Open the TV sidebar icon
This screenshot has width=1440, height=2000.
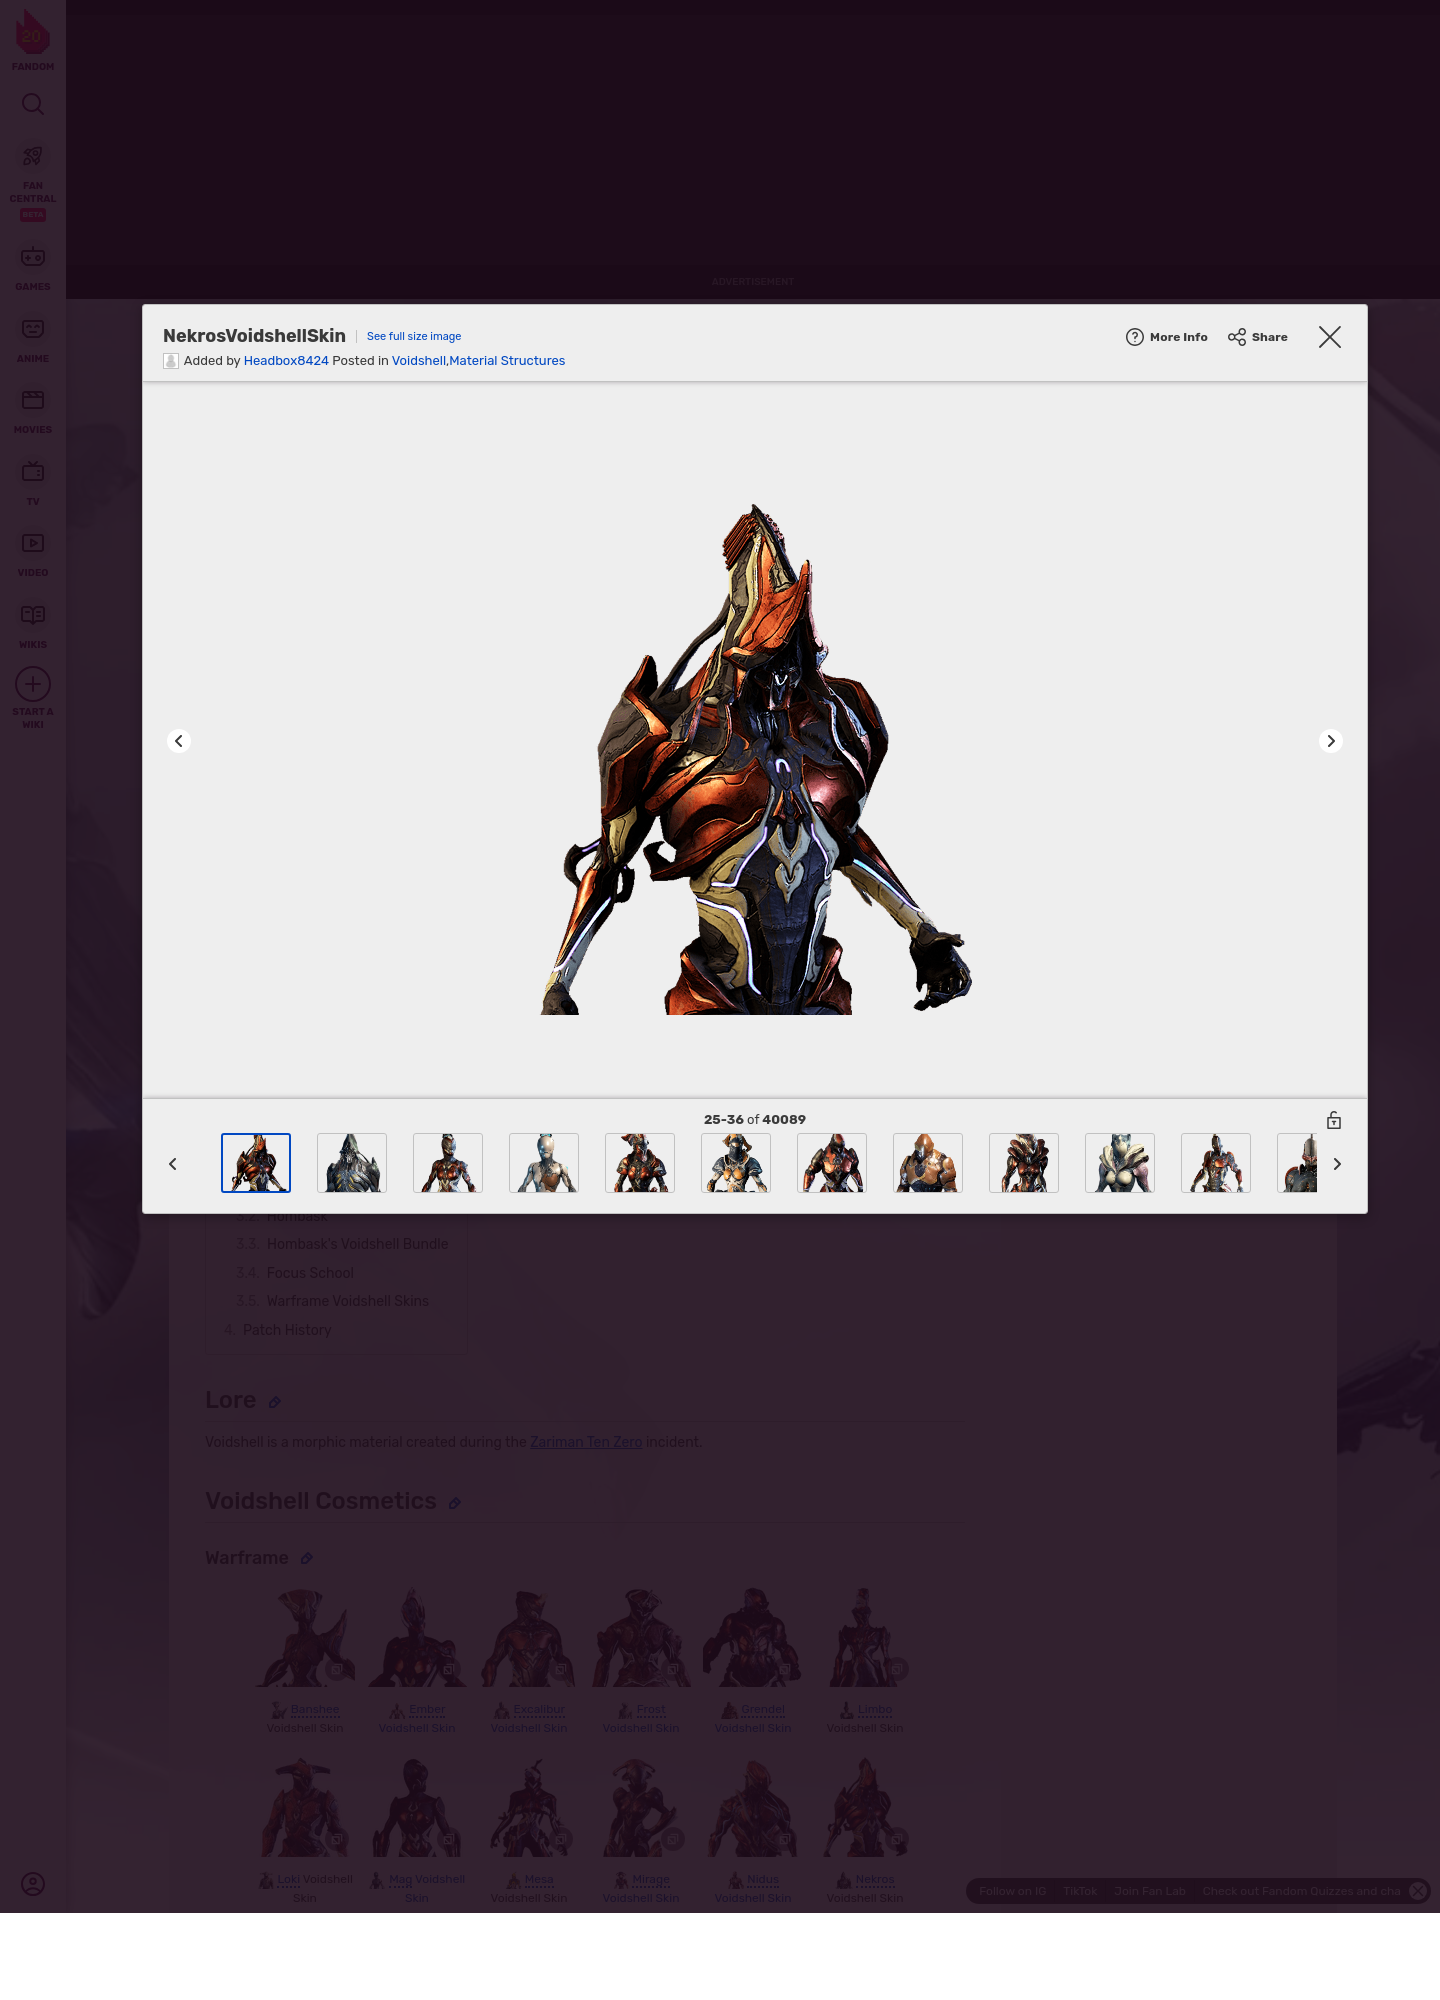tap(33, 471)
